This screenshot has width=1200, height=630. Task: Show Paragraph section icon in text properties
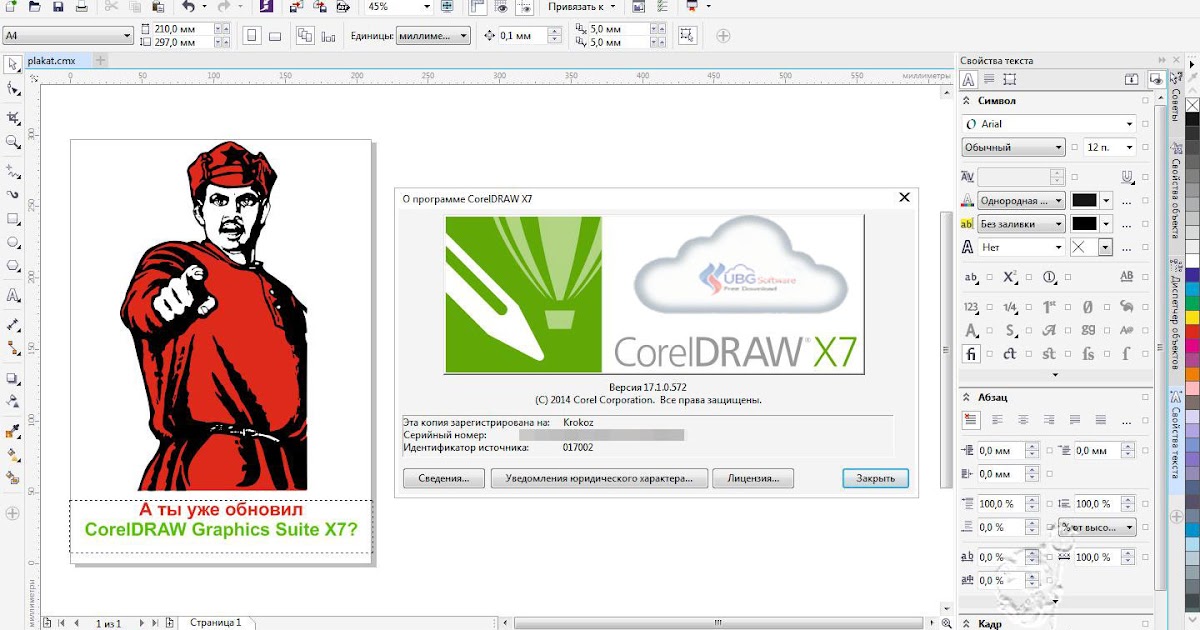988,79
